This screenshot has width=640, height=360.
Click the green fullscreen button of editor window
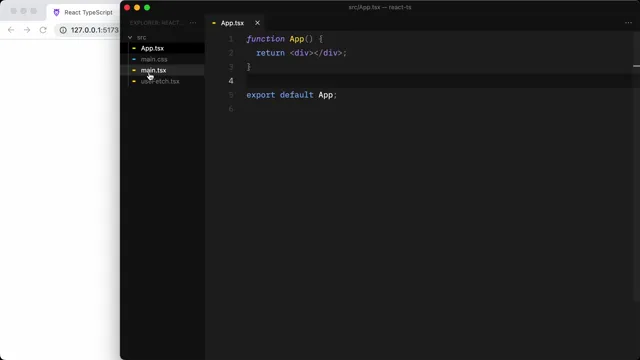click(x=147, y=7)
